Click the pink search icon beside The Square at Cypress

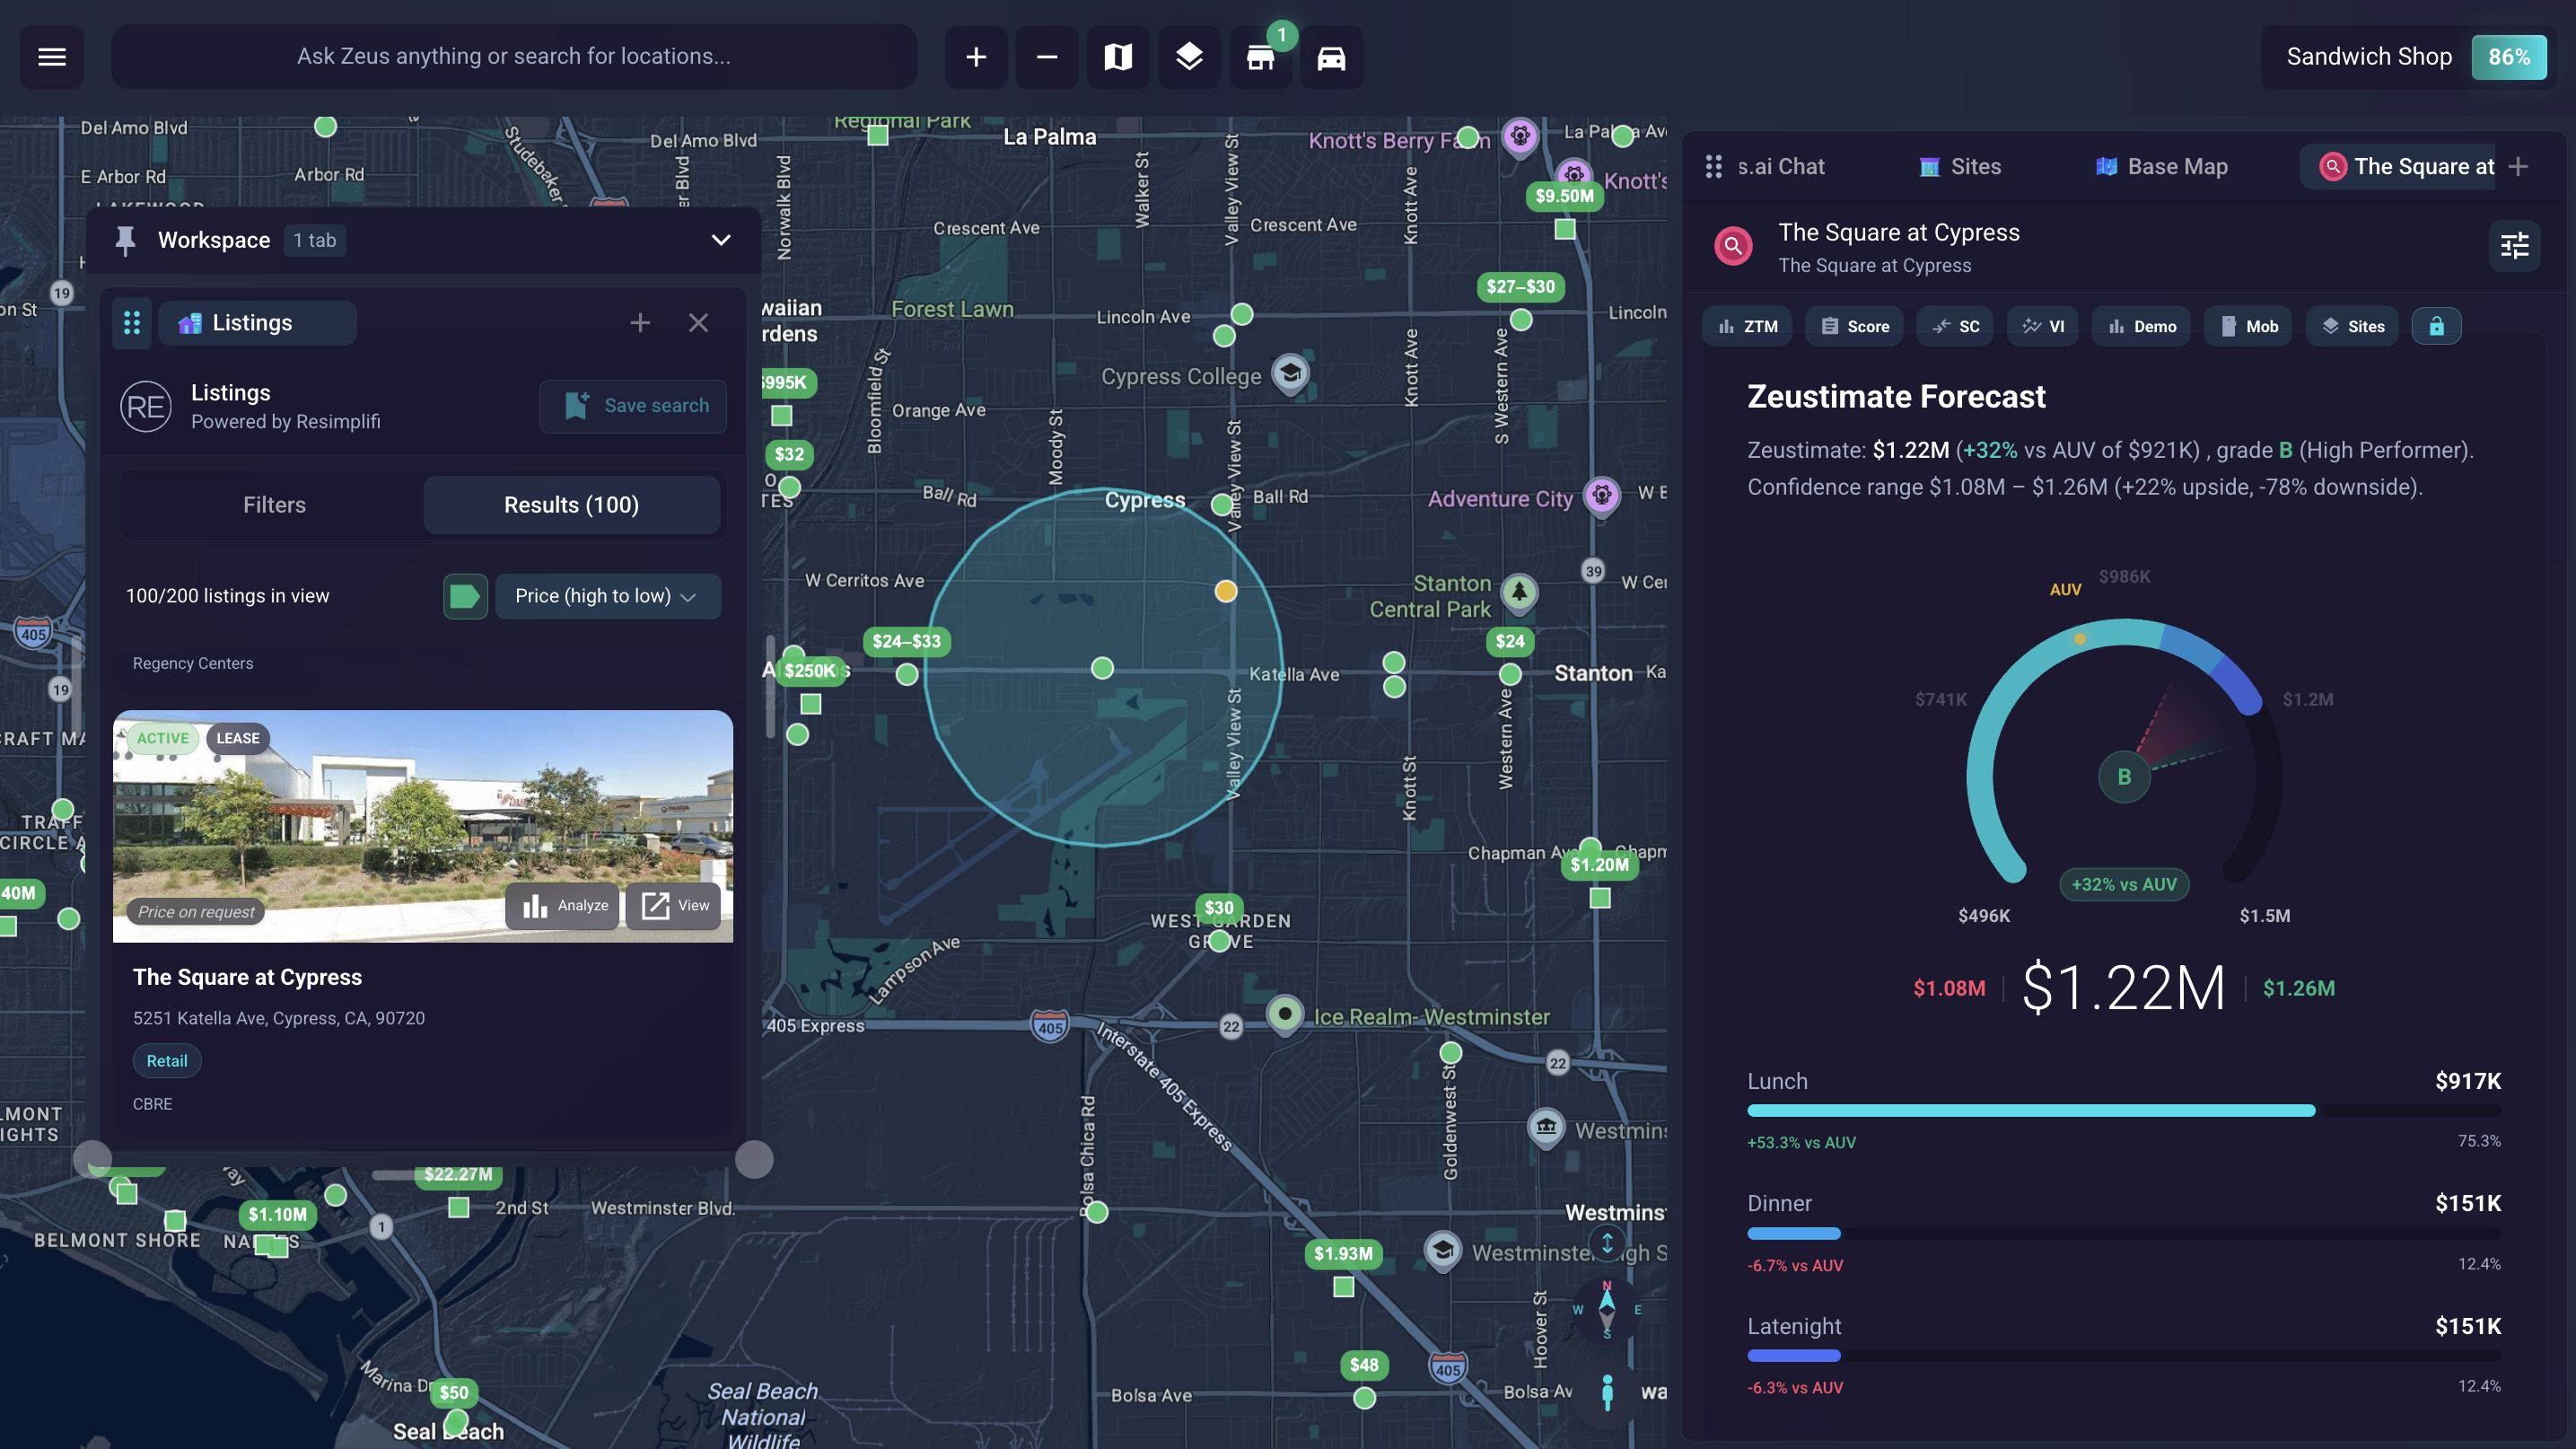click(1733, 246)
